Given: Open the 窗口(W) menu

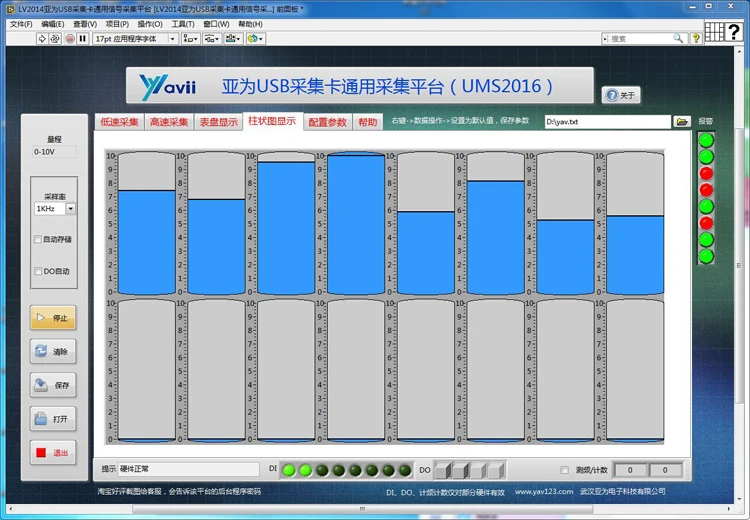Looking at the screenshot, I should (x=216, y=24).
